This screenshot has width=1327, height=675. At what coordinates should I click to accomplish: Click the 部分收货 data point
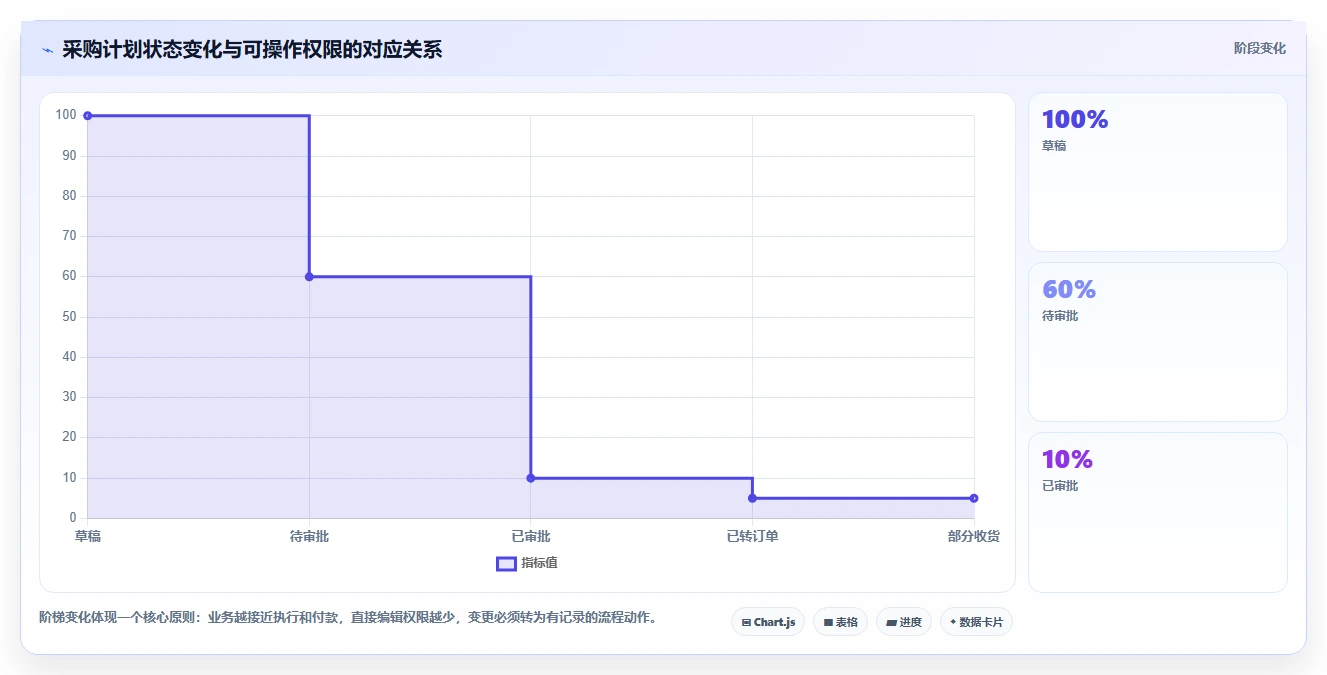974,498
